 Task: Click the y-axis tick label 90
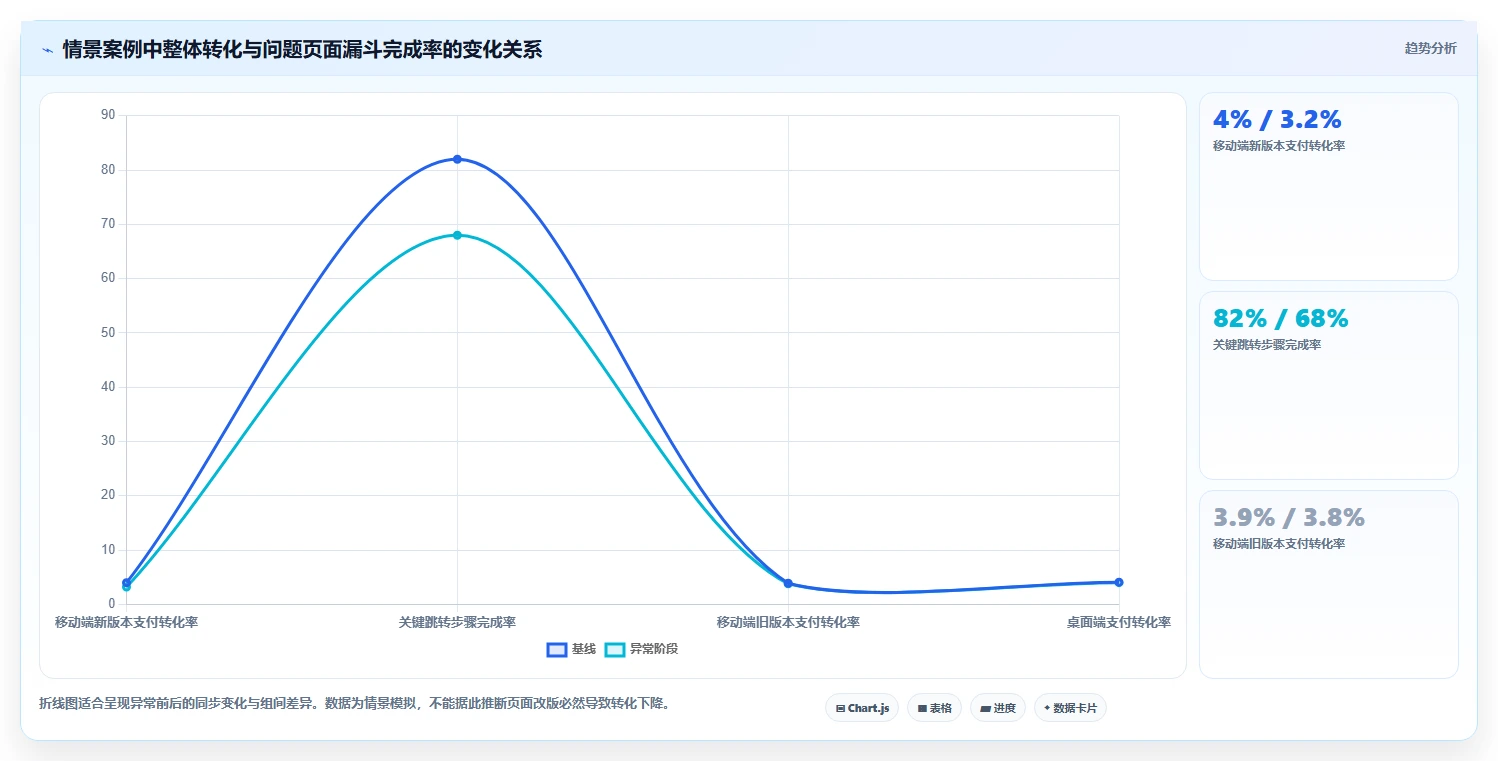coord(108,115)
